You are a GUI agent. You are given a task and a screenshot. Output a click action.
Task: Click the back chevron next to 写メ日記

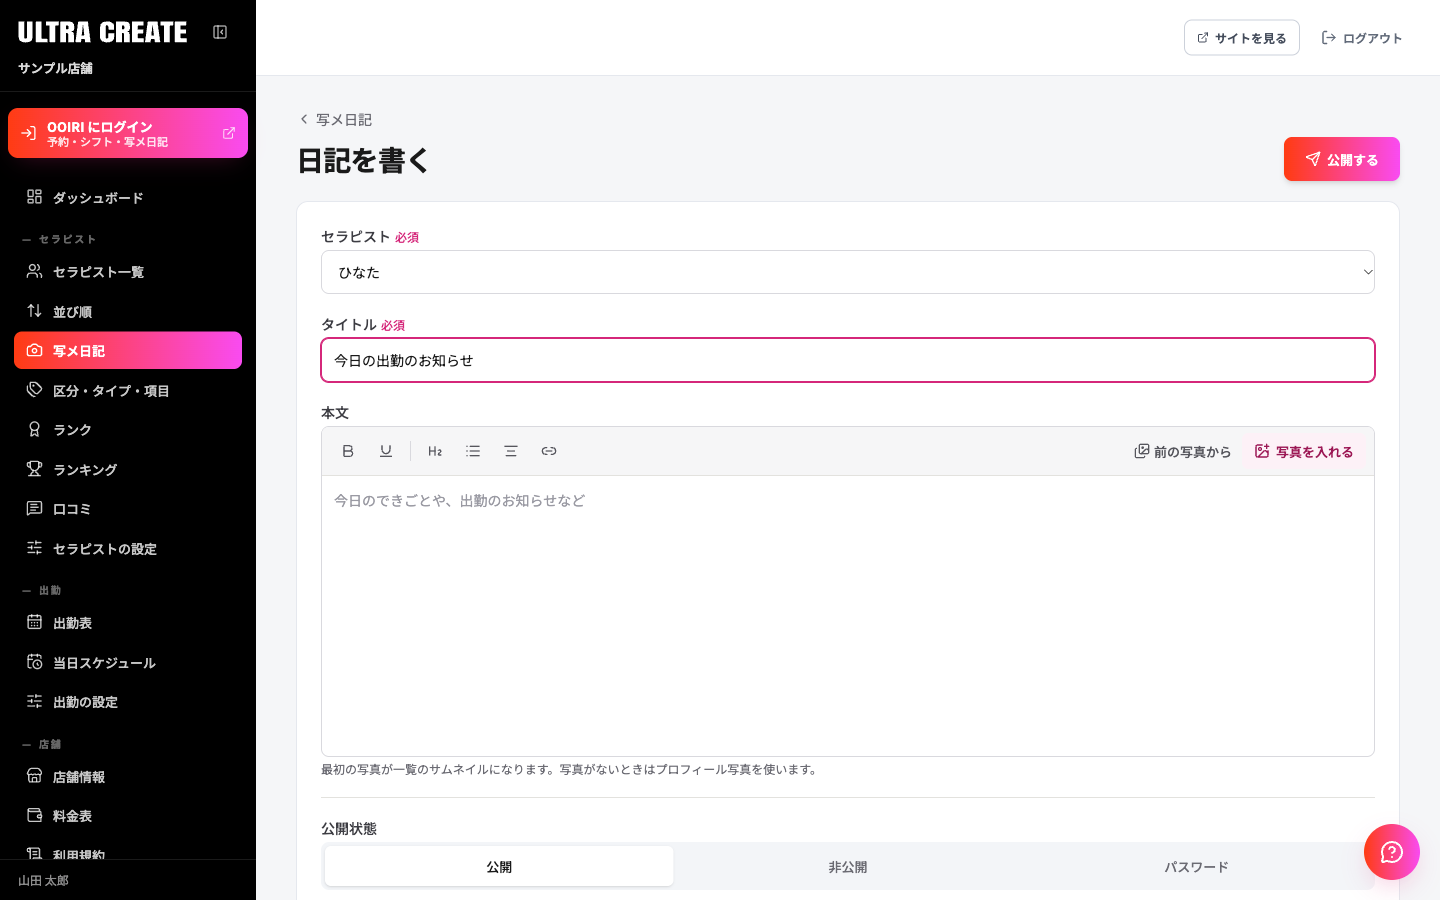pos(304,119)
